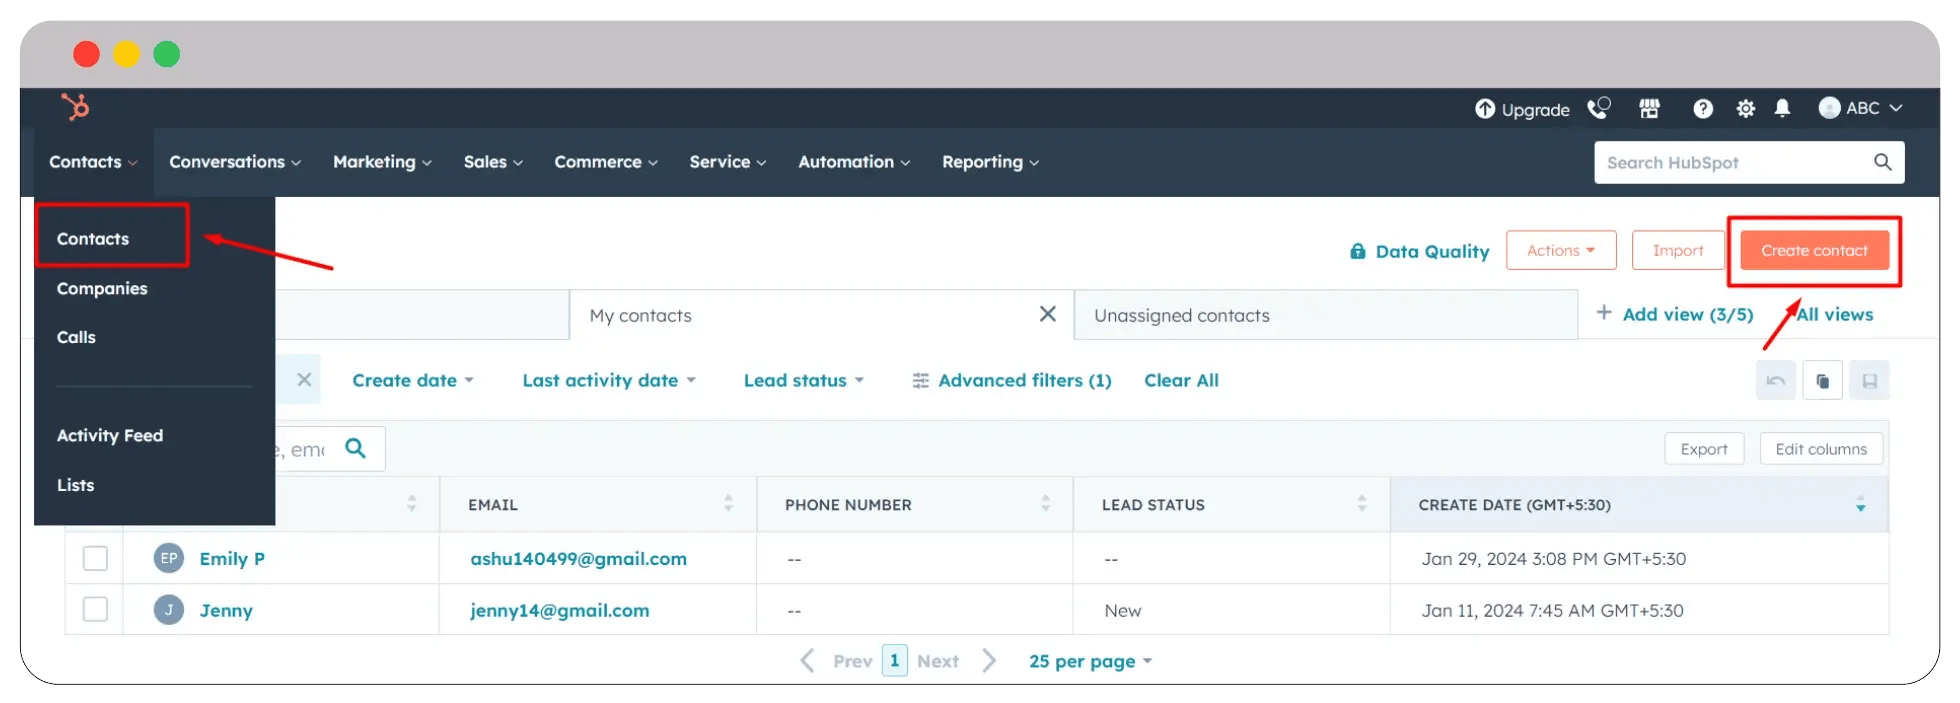Click the Search HubSpot input field
The width and height of the screenshot is (1960, 703).
1749,162
